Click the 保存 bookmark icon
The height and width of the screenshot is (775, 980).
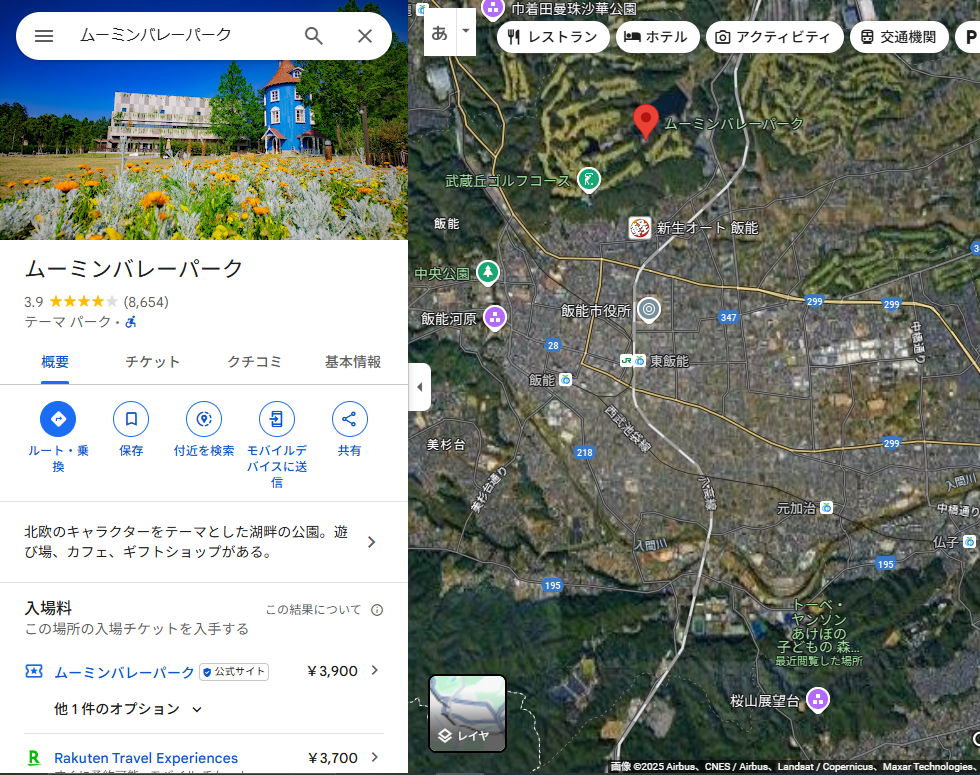click(131, 419)
